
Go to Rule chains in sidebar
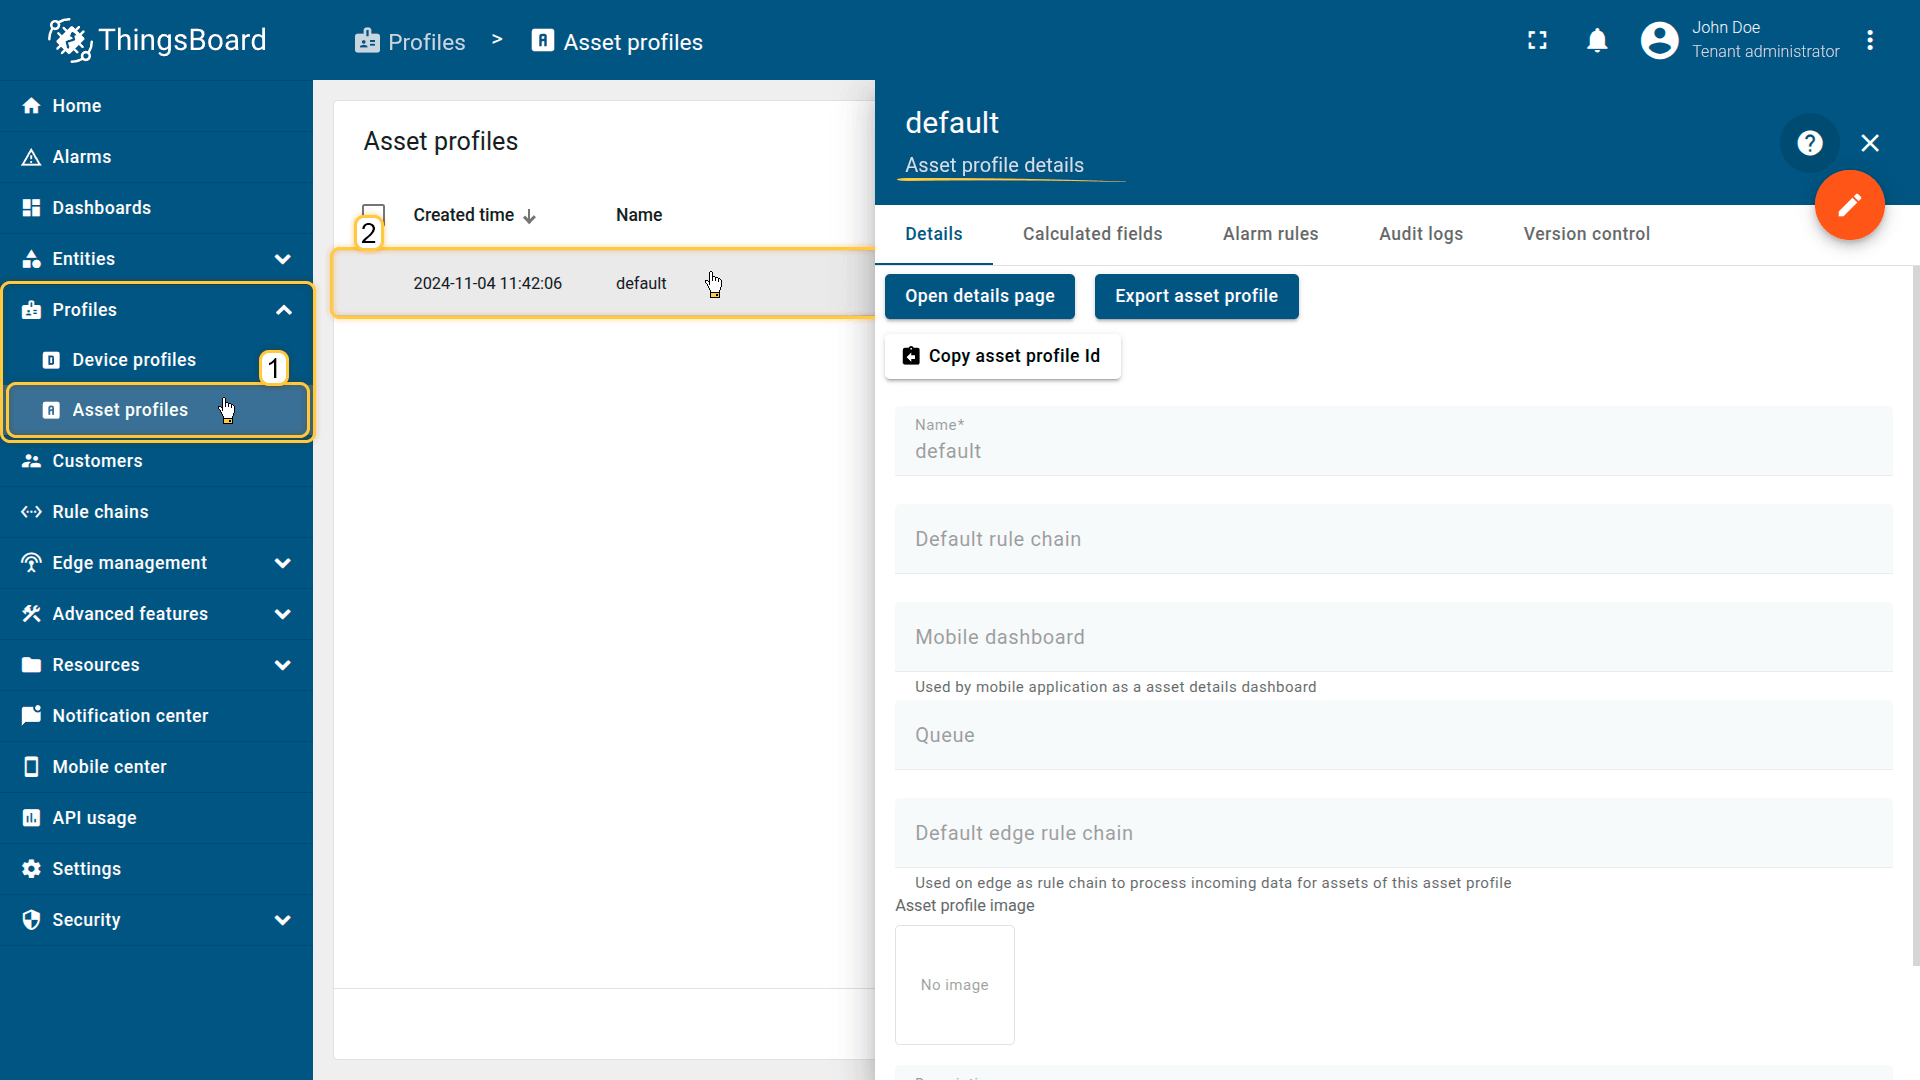click(100, 512)
